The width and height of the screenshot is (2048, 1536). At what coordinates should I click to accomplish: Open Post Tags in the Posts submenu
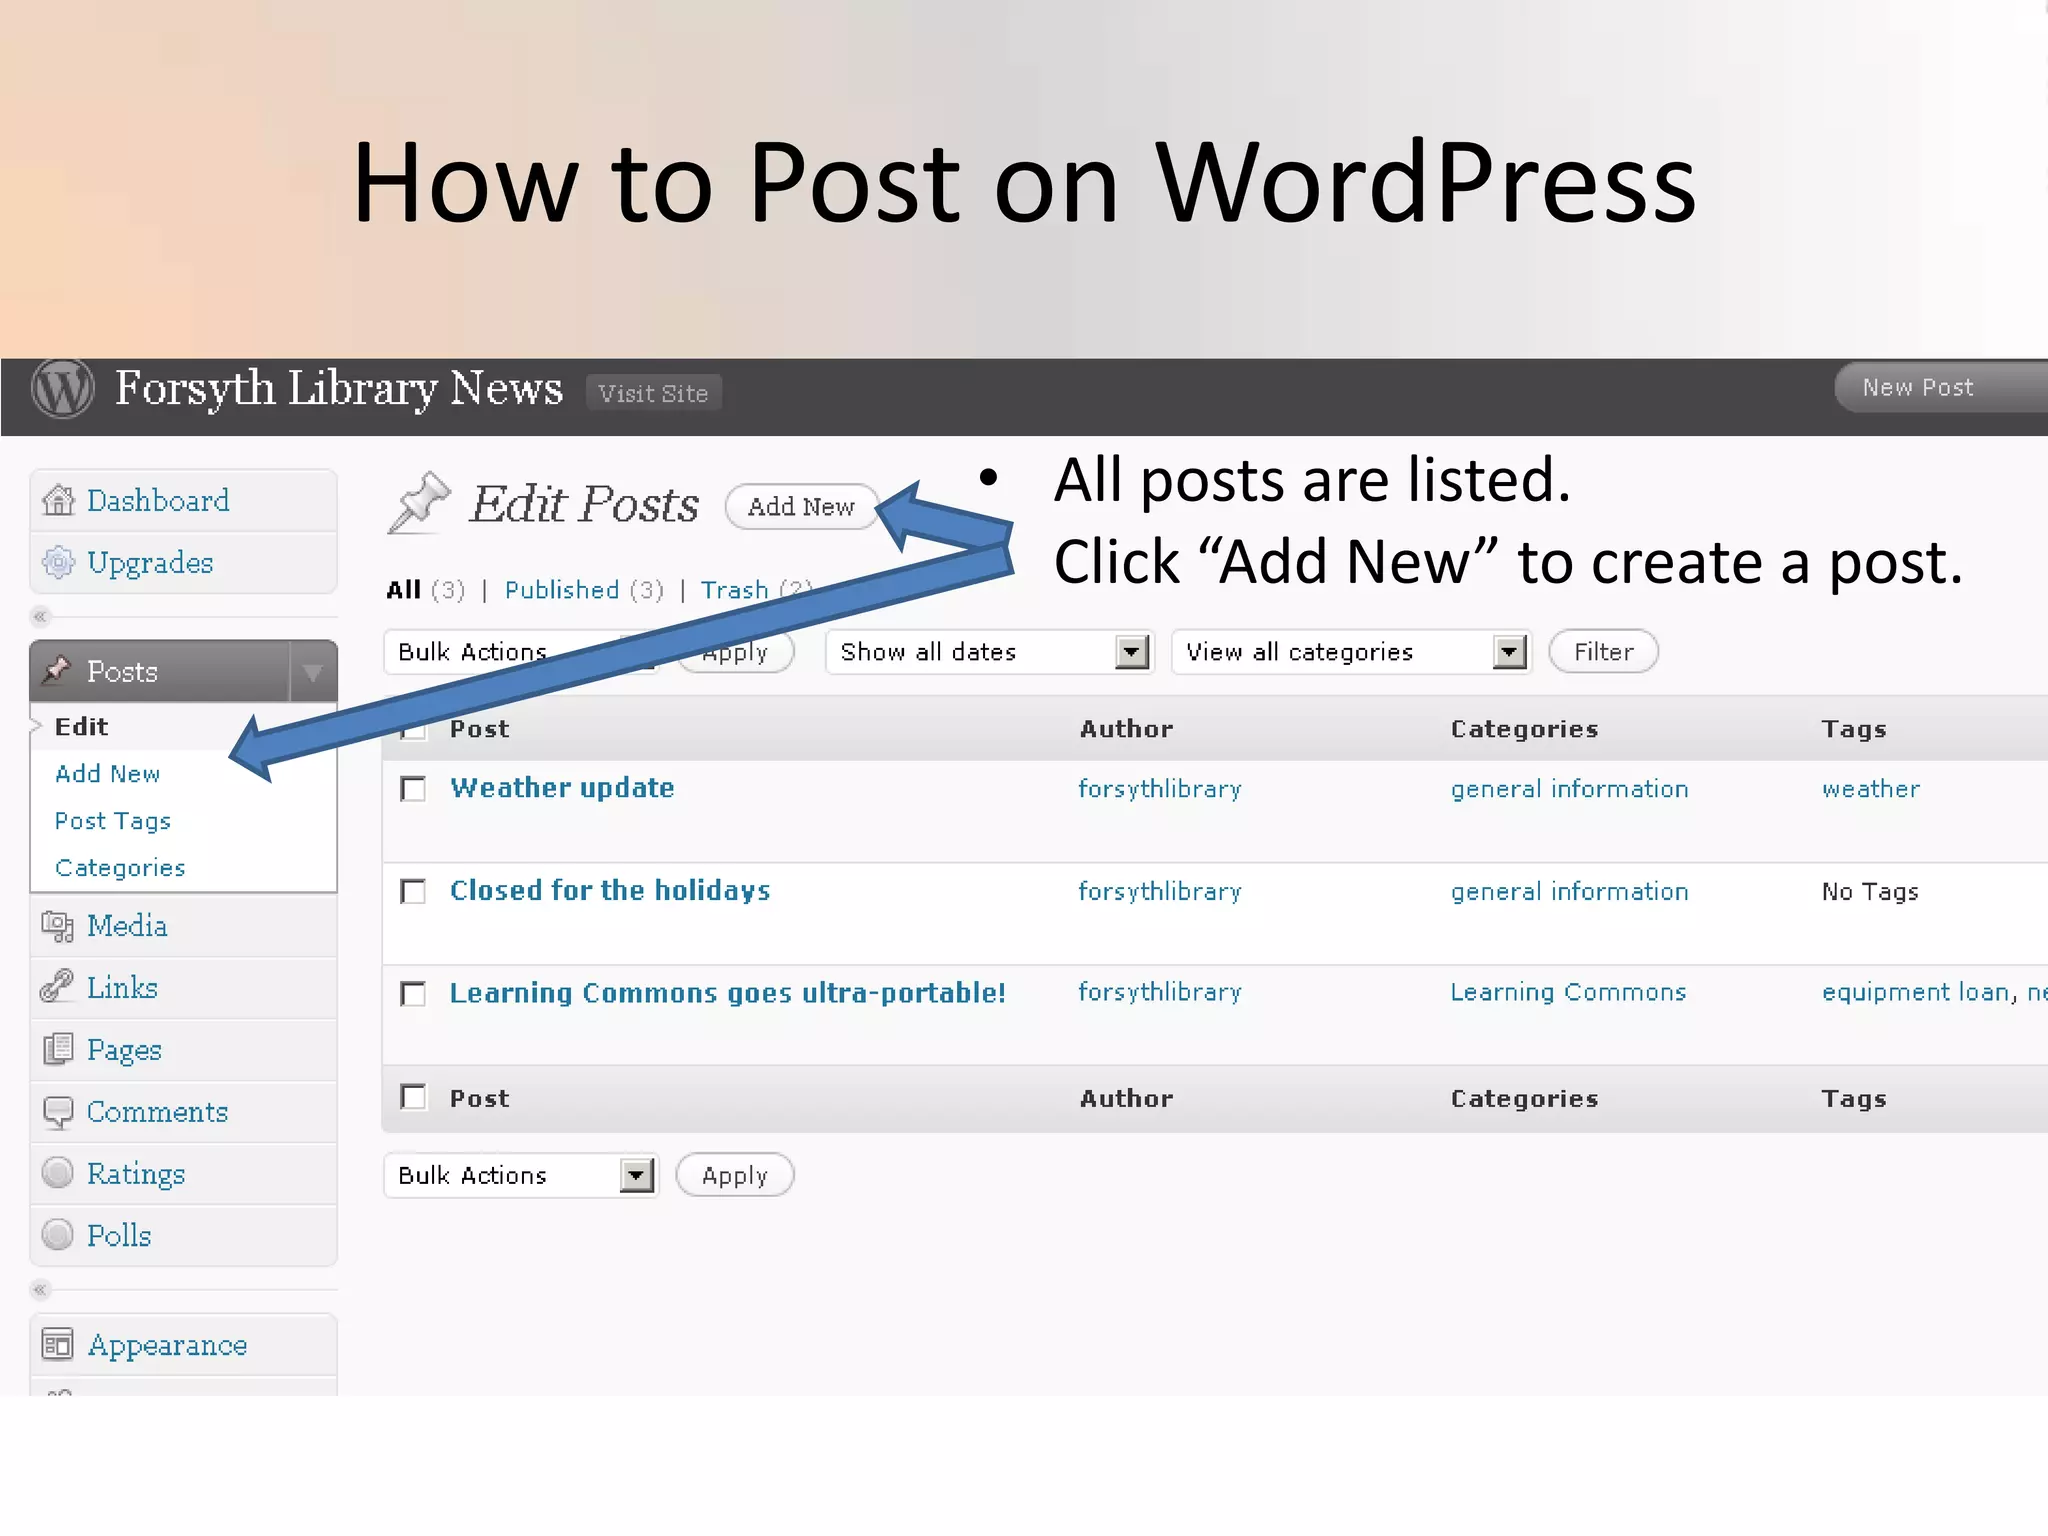click(x=113, y=821)
